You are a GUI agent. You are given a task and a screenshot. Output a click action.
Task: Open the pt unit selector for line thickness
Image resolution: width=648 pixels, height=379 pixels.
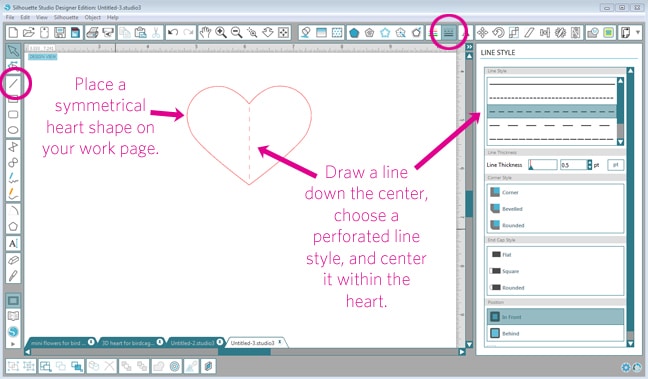pos(615,165)
